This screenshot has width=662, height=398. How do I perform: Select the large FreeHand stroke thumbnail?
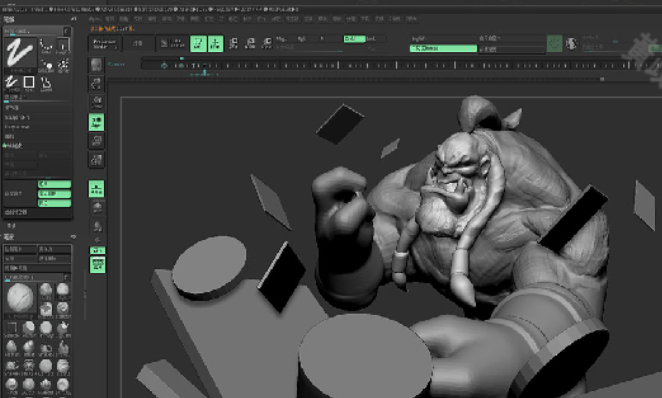(x=20, y=54)
